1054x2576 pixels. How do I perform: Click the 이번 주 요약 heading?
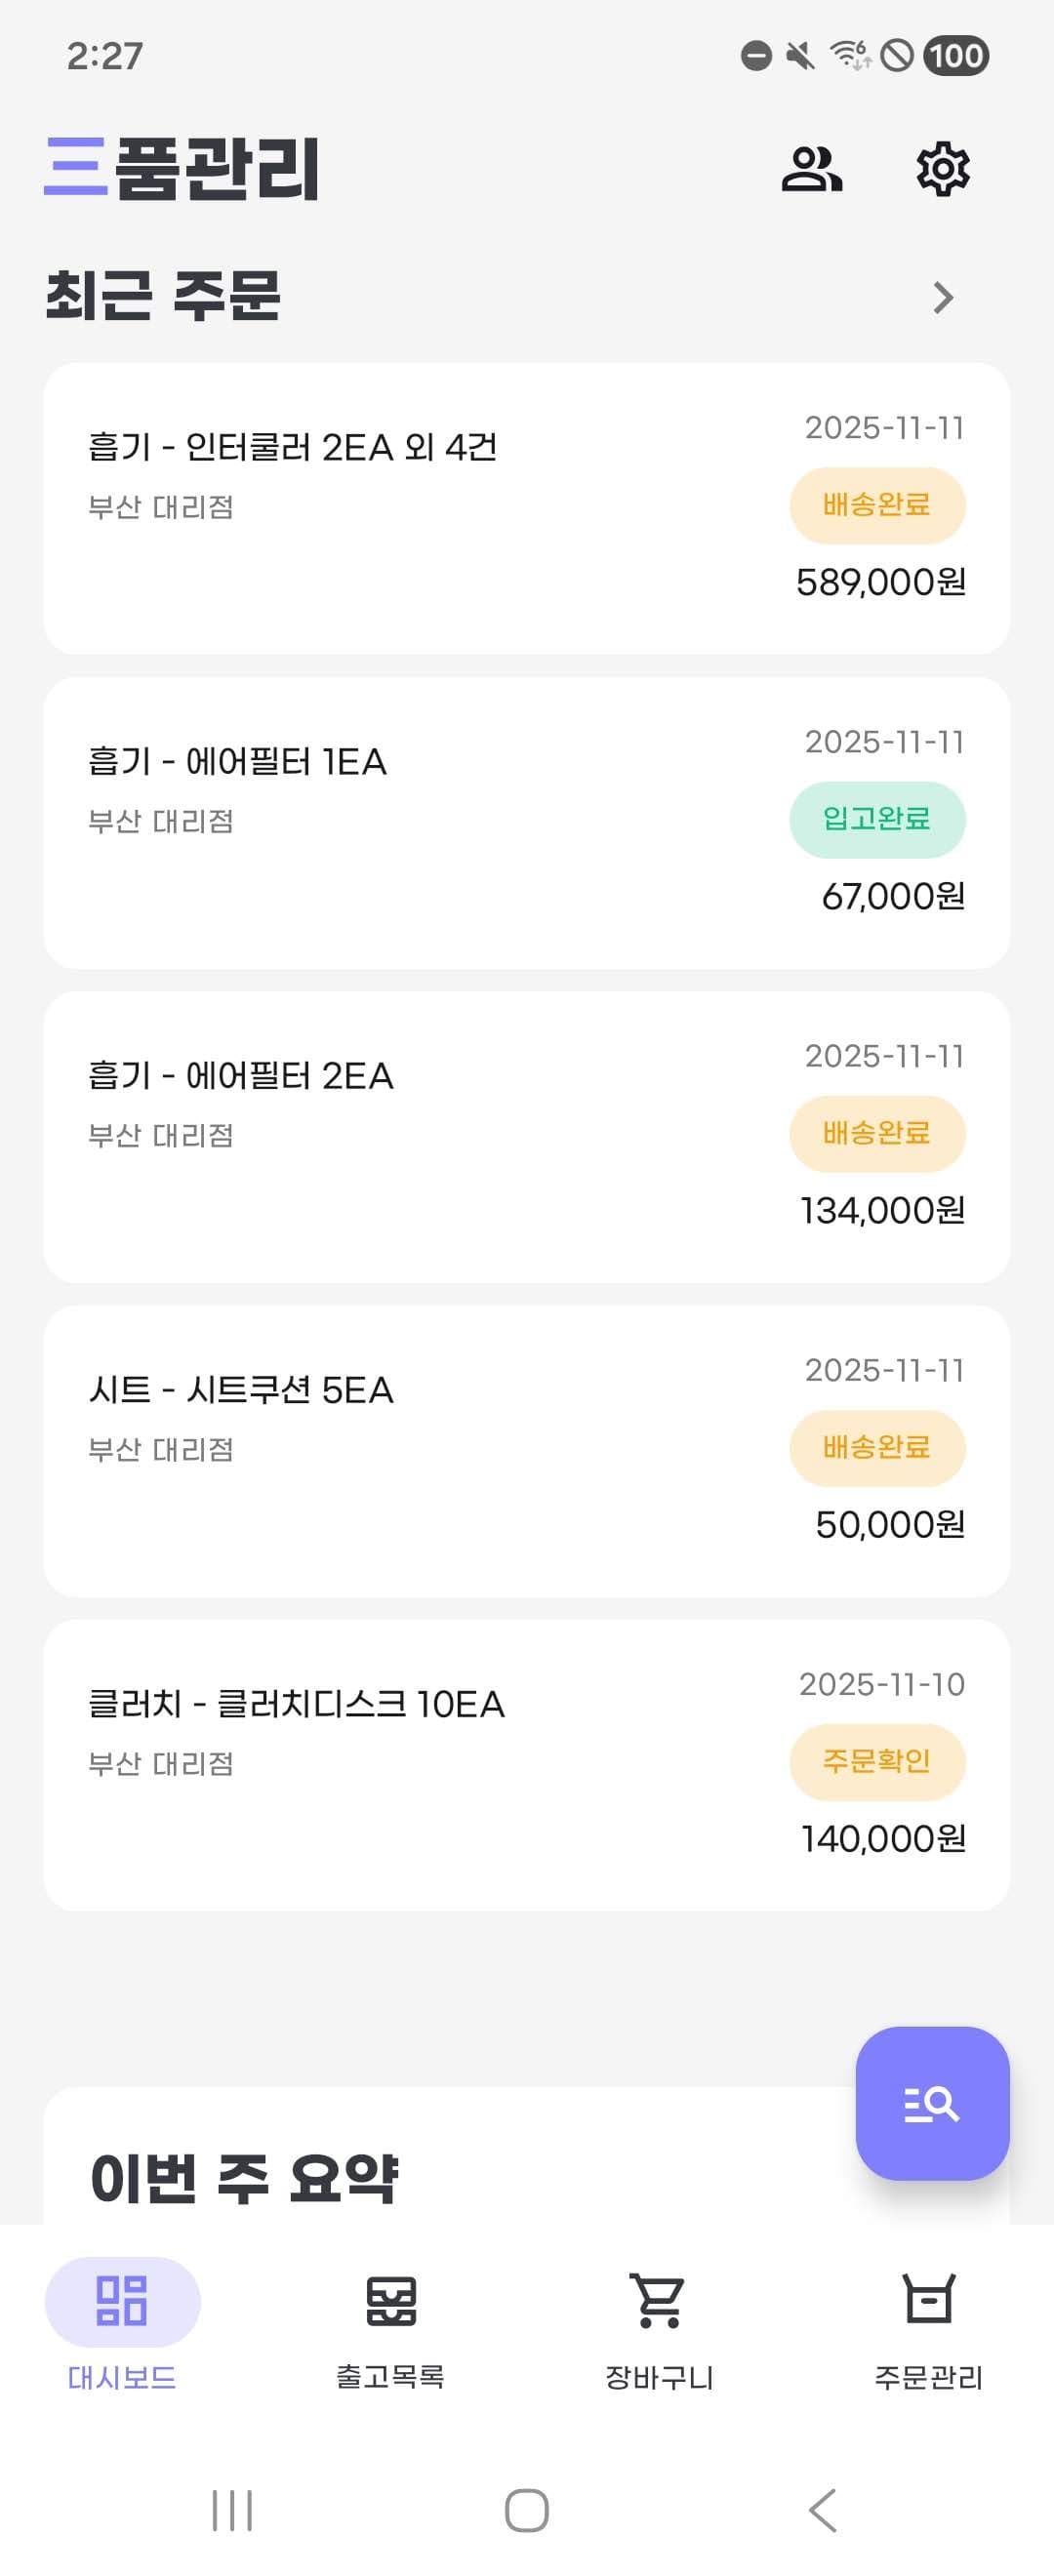point(244,2177)
